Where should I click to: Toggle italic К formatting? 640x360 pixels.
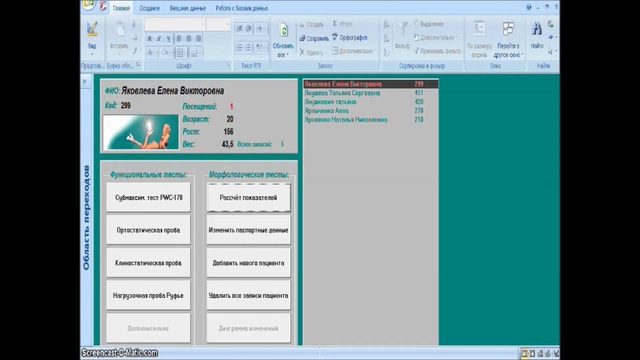pyautogui.click(x=159, y=39)
